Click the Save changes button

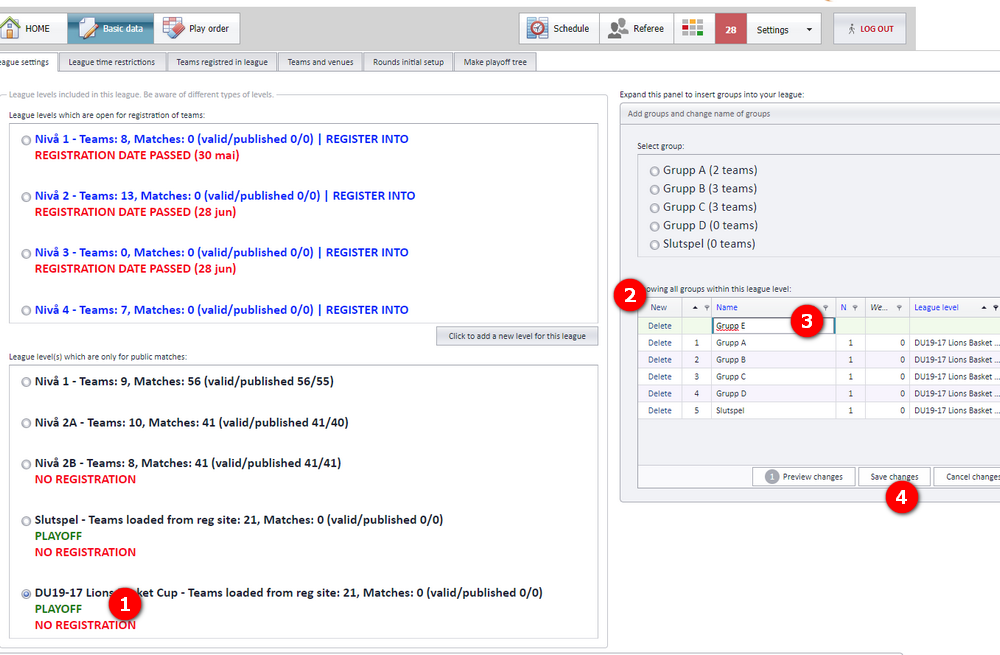(x=894, y=476)
